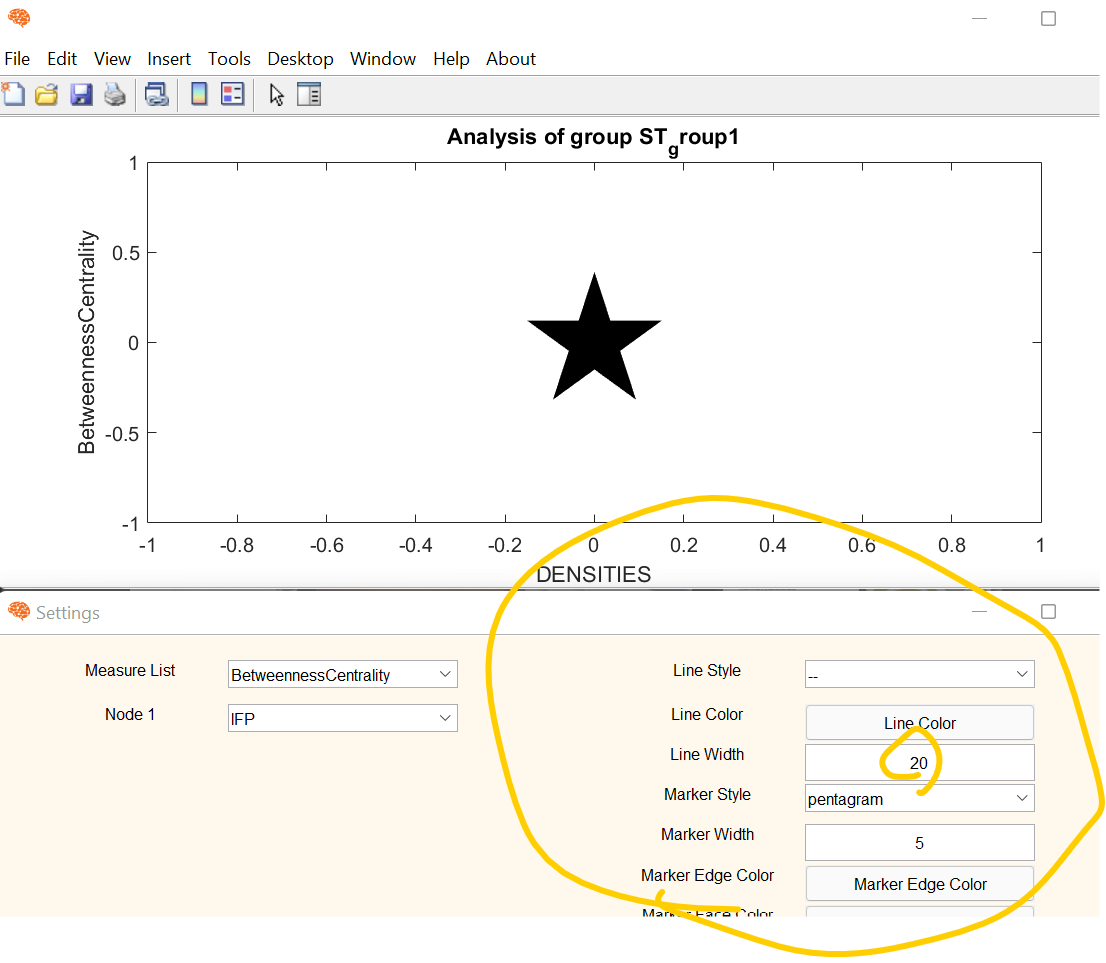This screenshot has height=963, width=1106.
Task: Print the figure via the printer icon
Action: click(114, 93)
